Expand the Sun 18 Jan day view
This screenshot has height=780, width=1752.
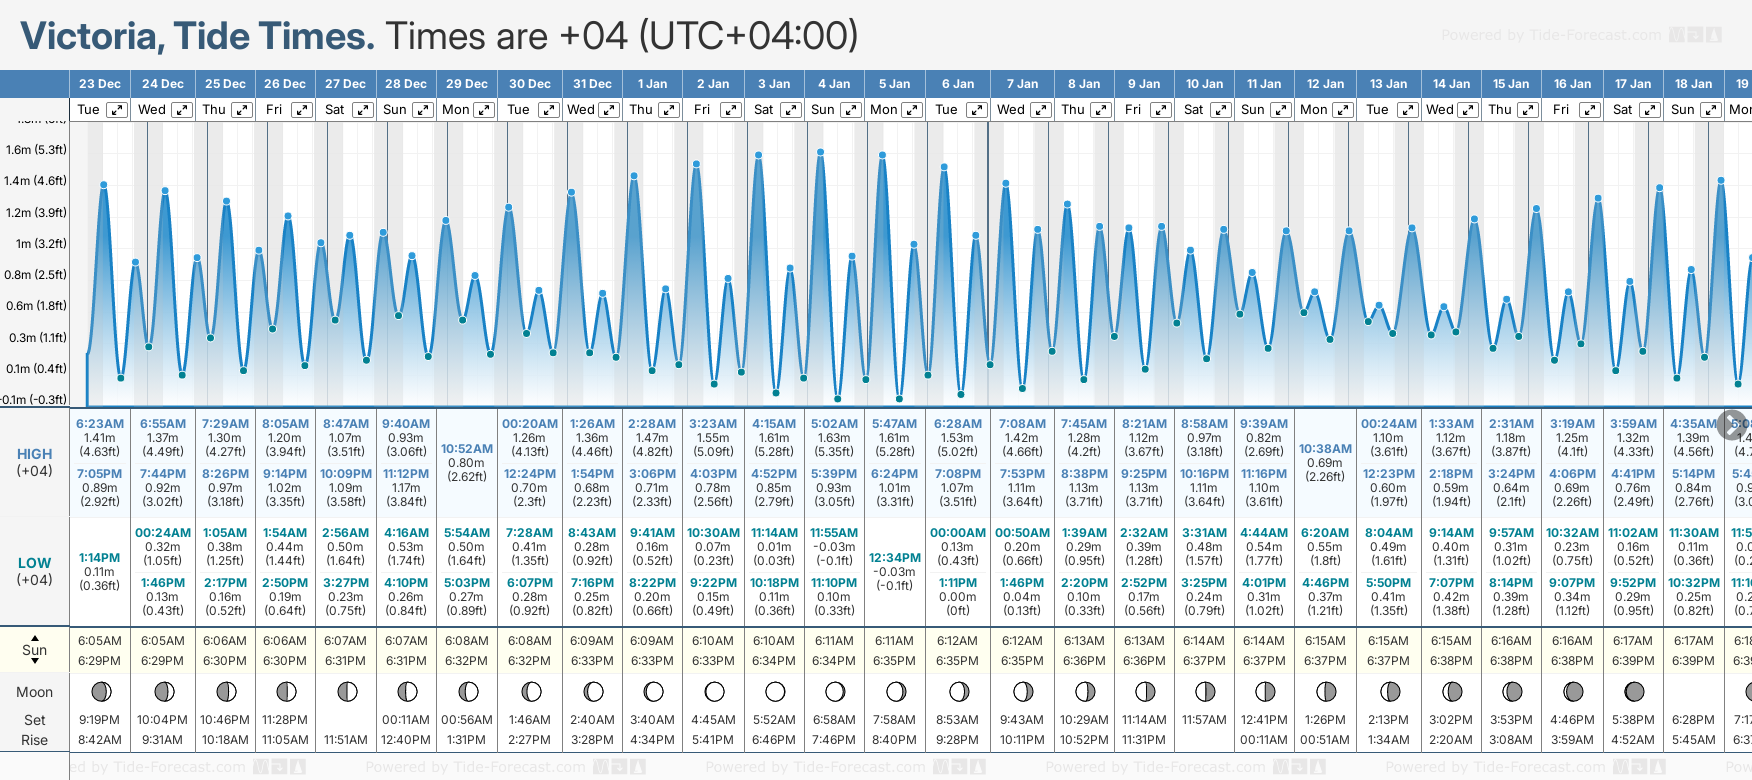[1711, 110]
